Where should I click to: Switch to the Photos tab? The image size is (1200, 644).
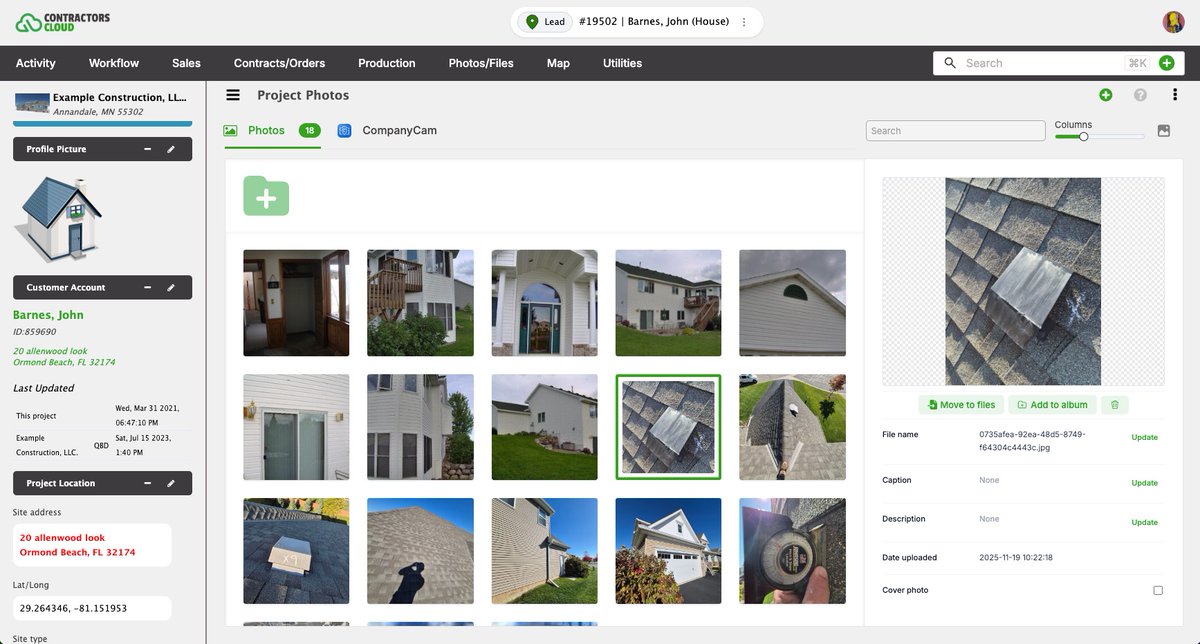click(271, 131)
